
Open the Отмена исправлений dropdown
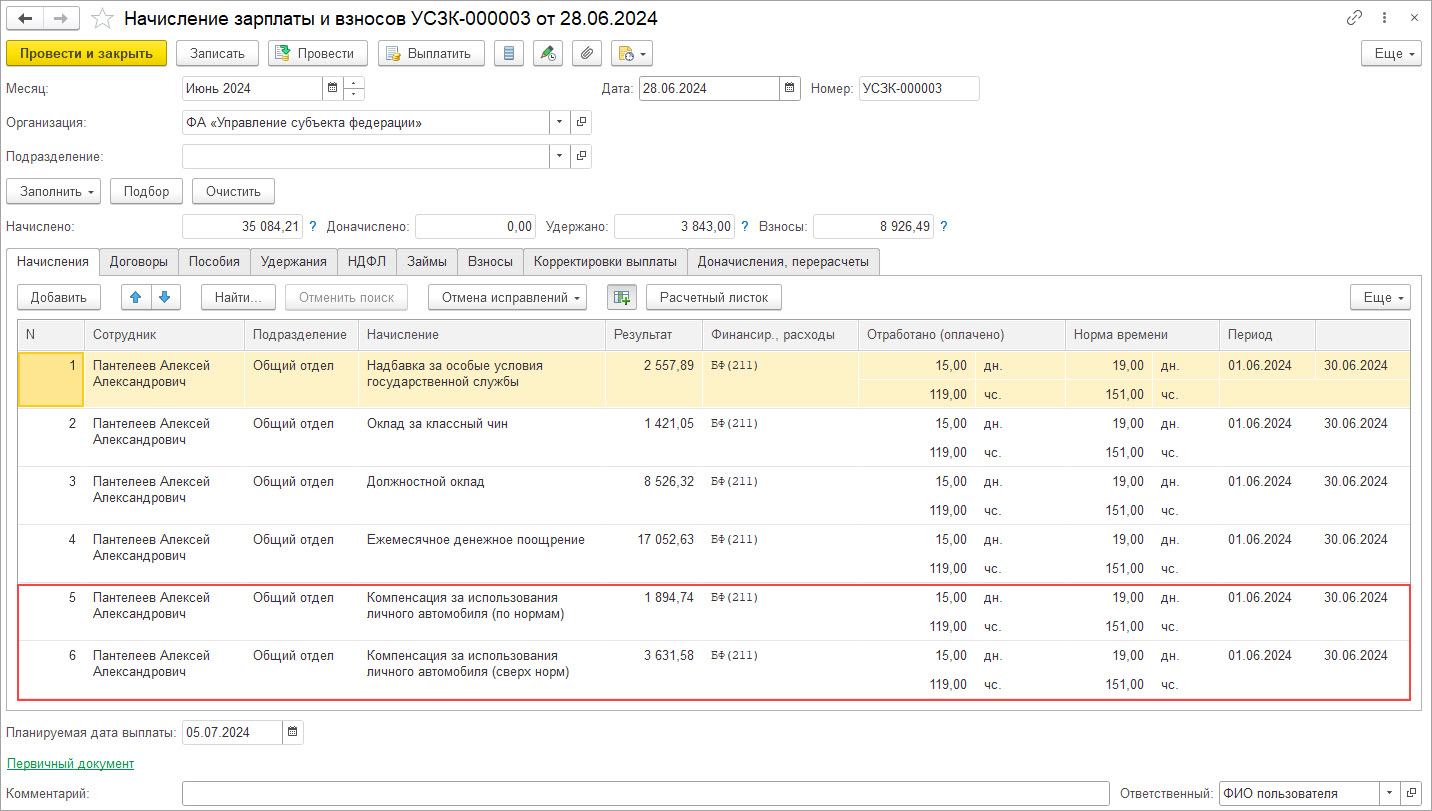click(507, 297)
